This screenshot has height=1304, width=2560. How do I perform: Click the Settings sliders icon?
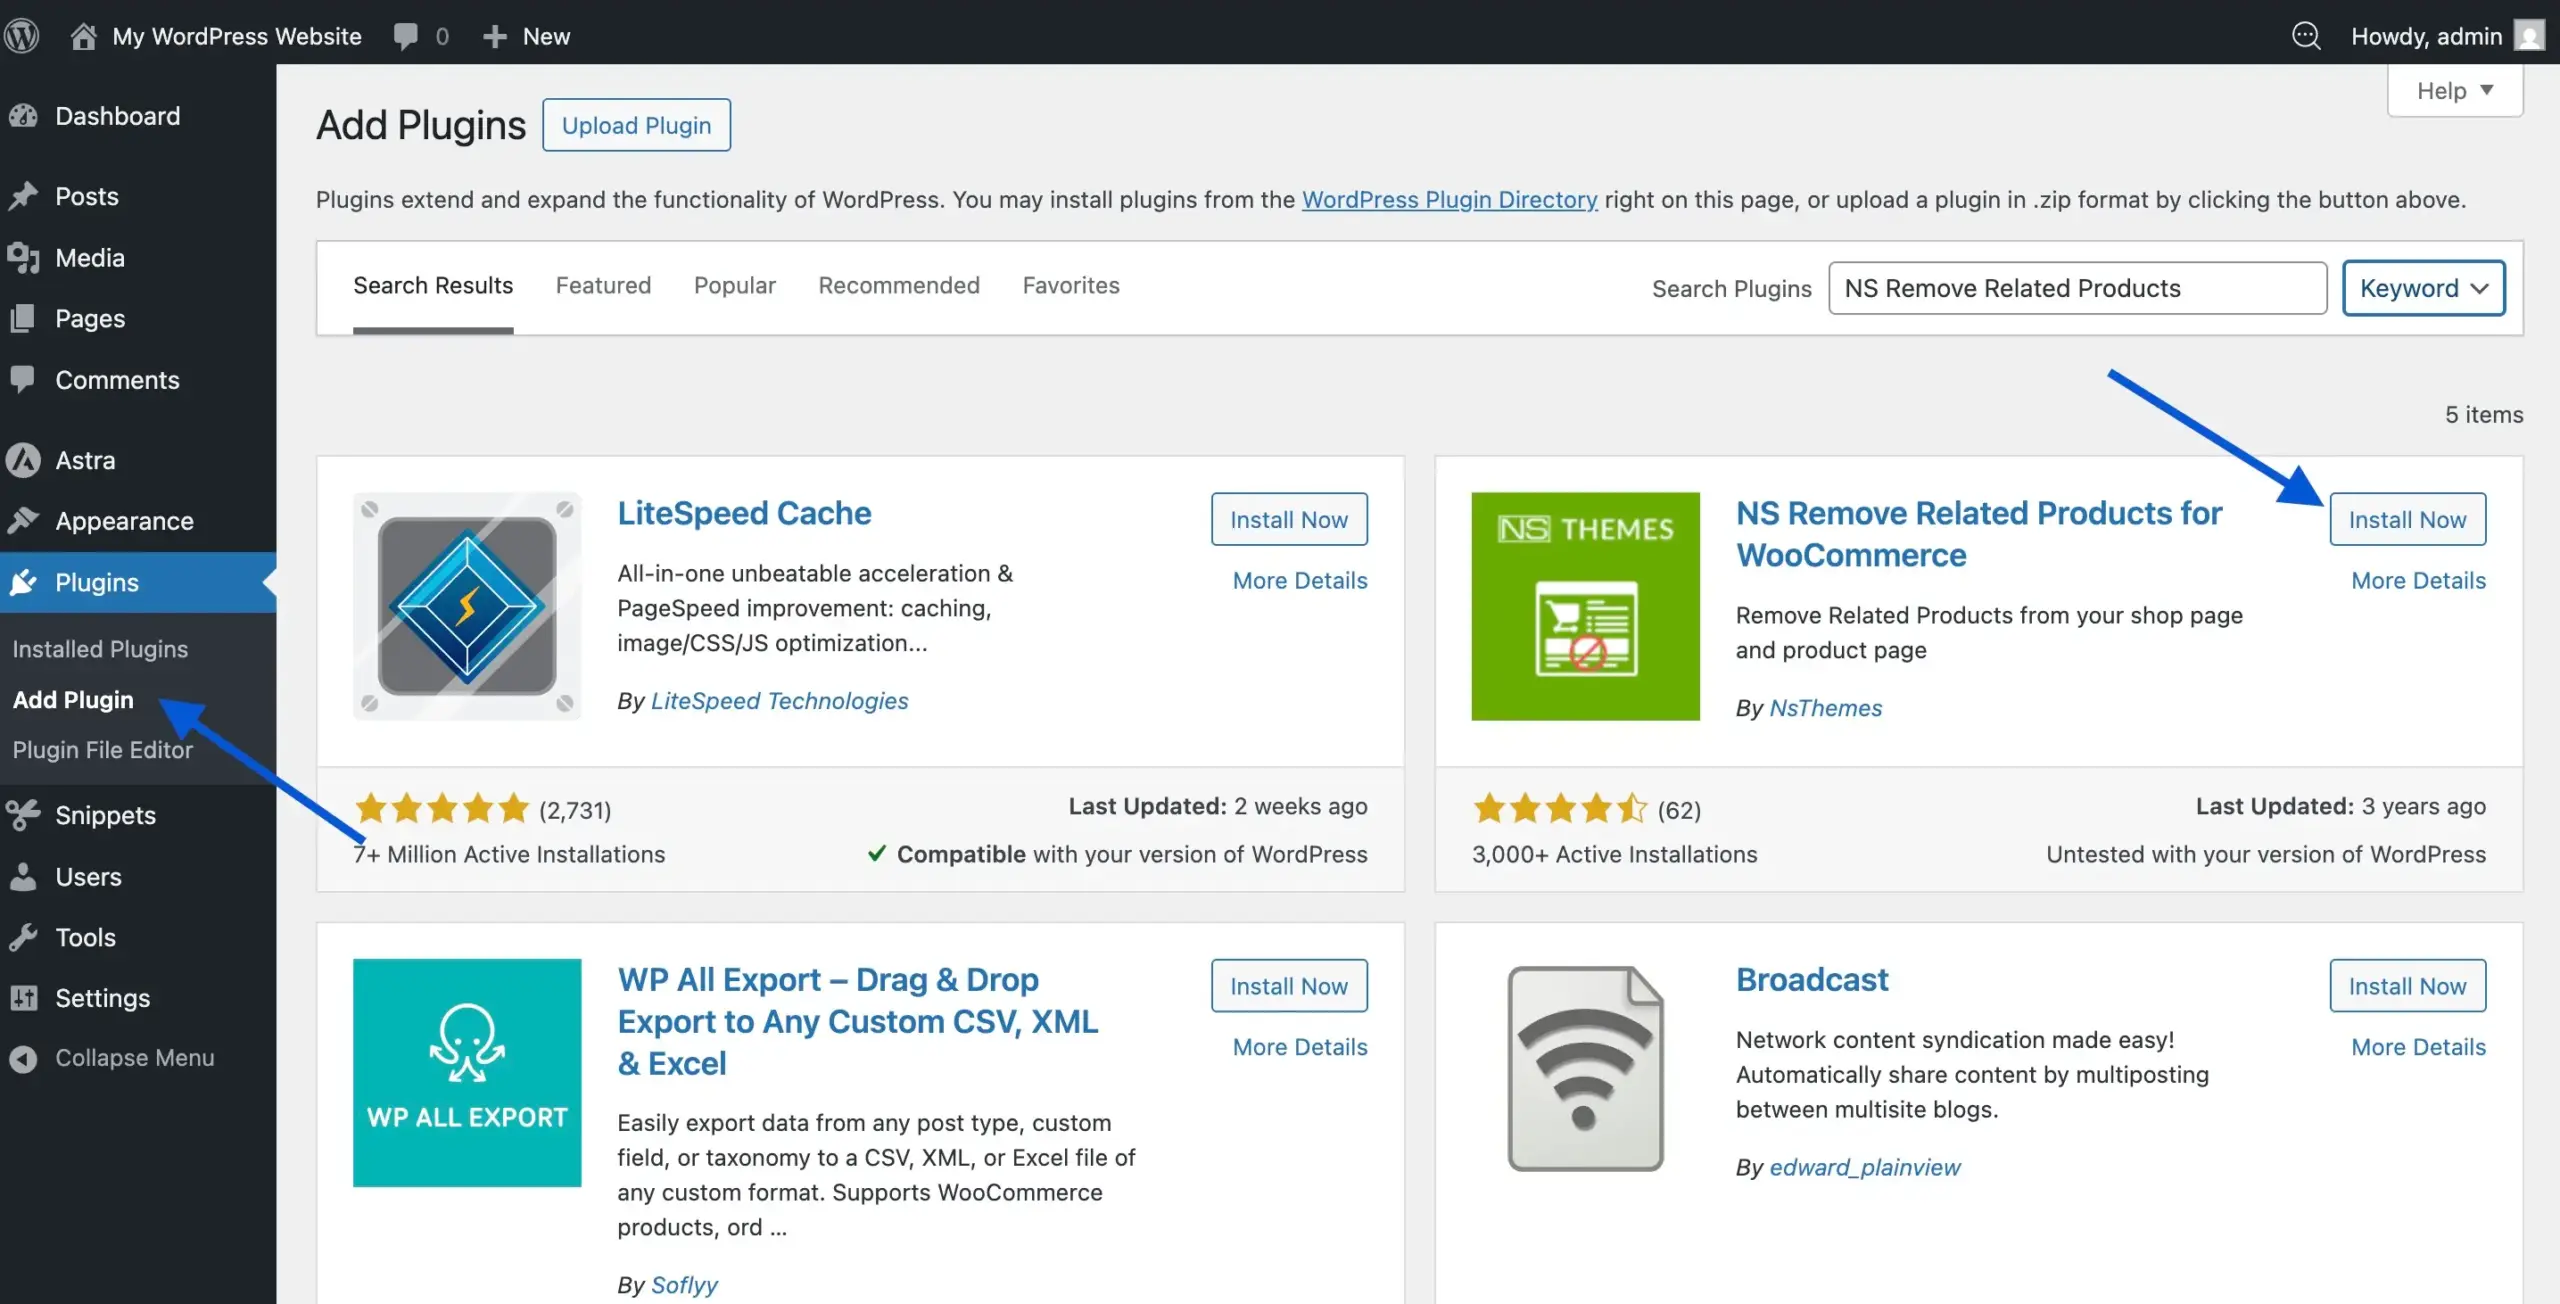tap(23, 998)
